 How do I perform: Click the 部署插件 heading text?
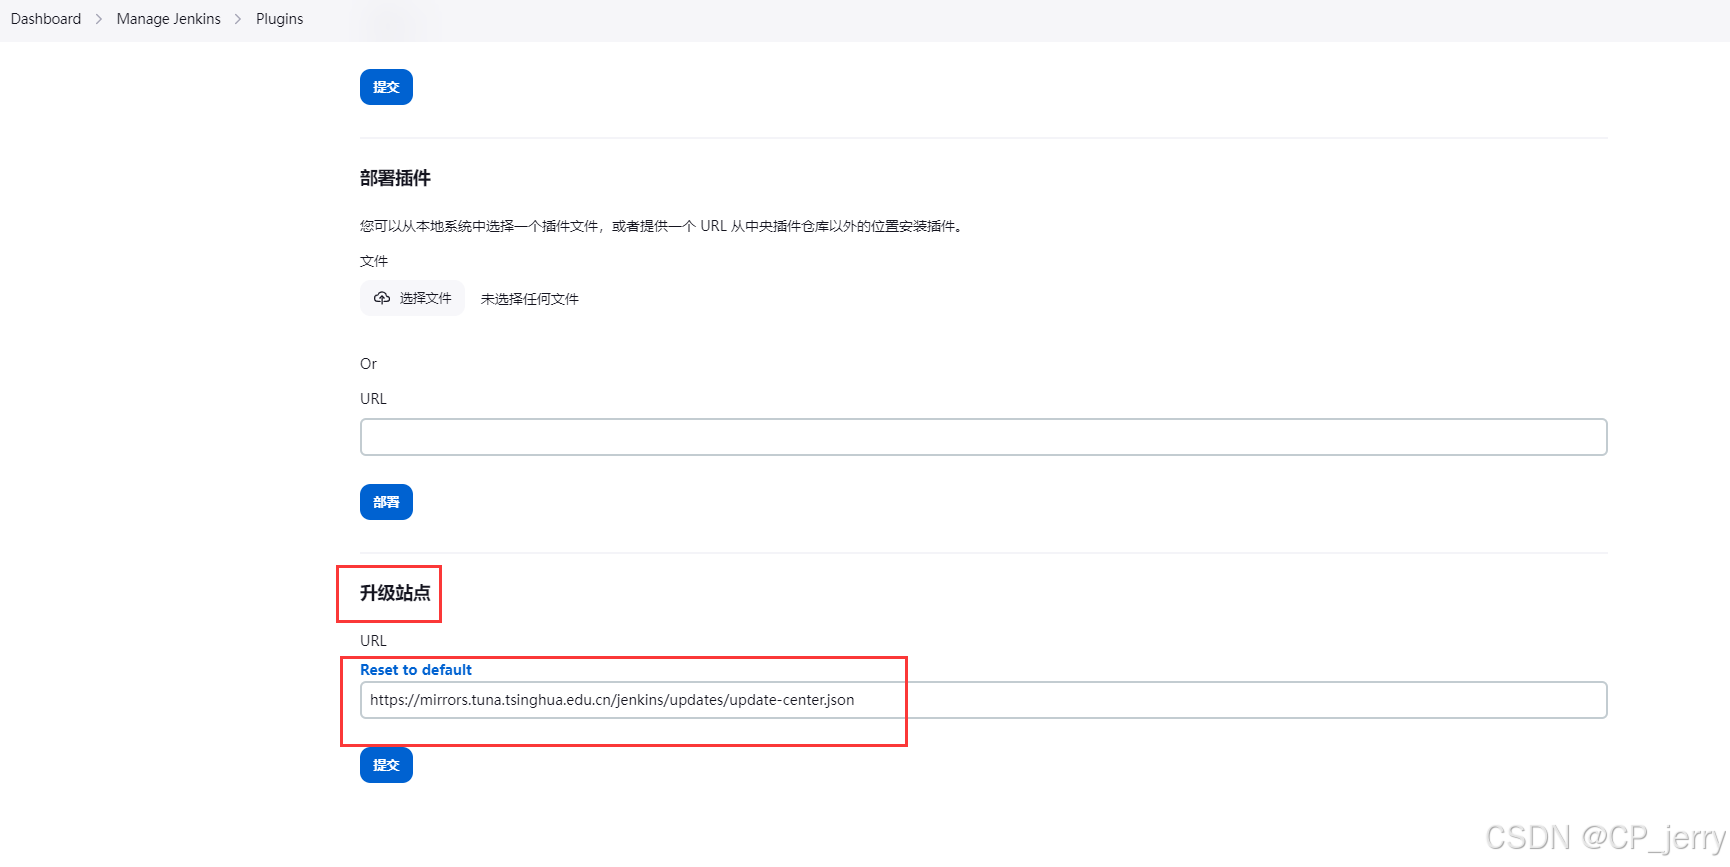coord(395,178)
